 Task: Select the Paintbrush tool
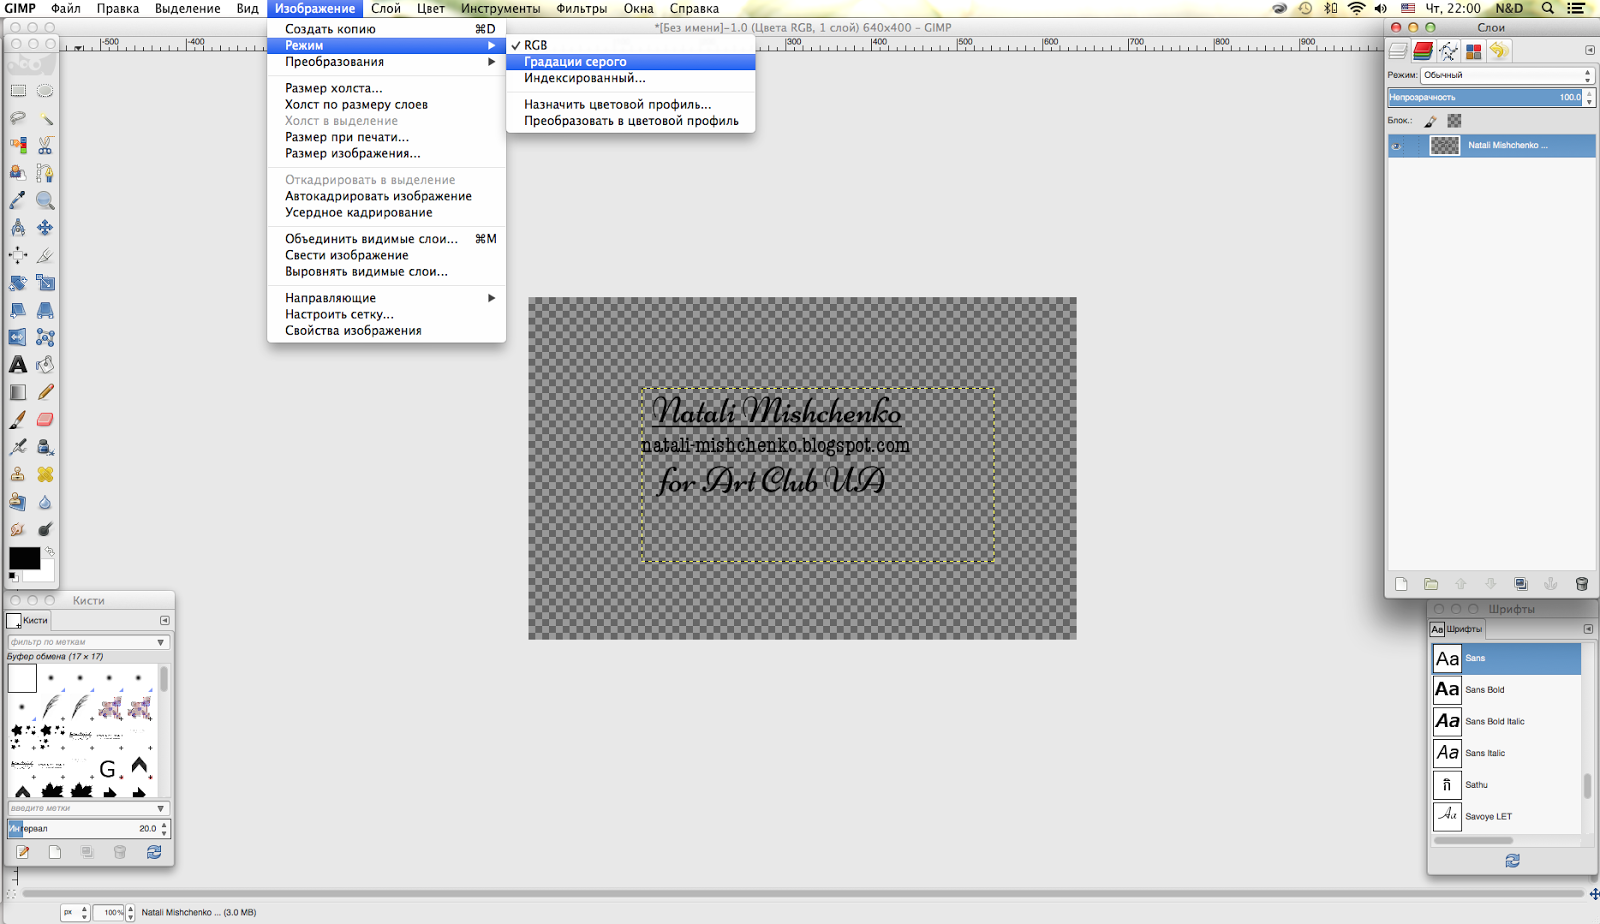pyautogui.click(x=18, y=420)
